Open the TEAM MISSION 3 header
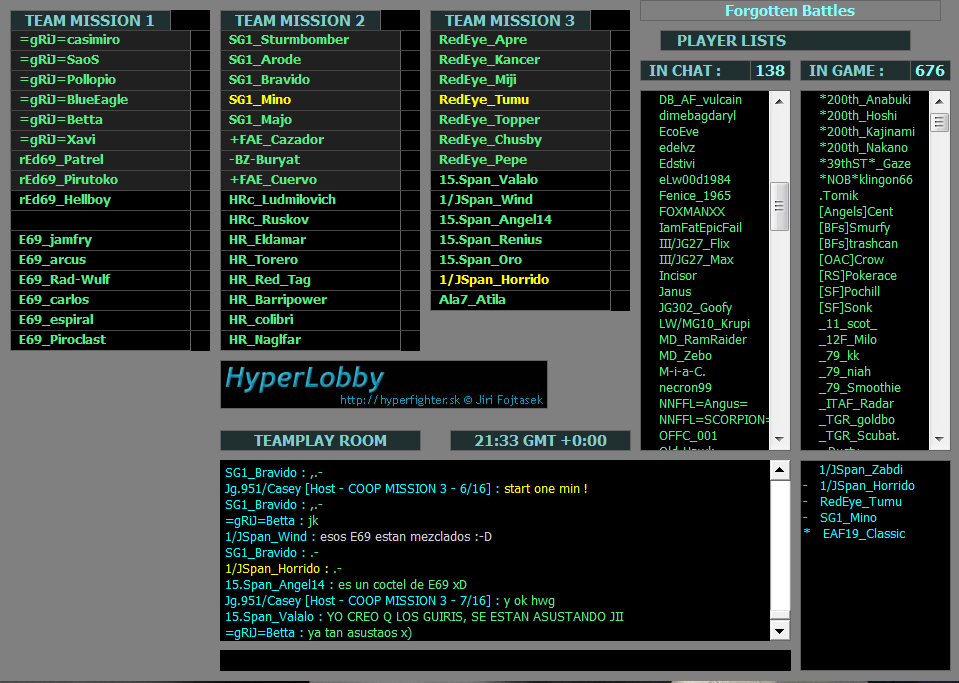Image resolution: width=959 pixels, height=683 pixels. pyautogui.click(x=510, y=20)
